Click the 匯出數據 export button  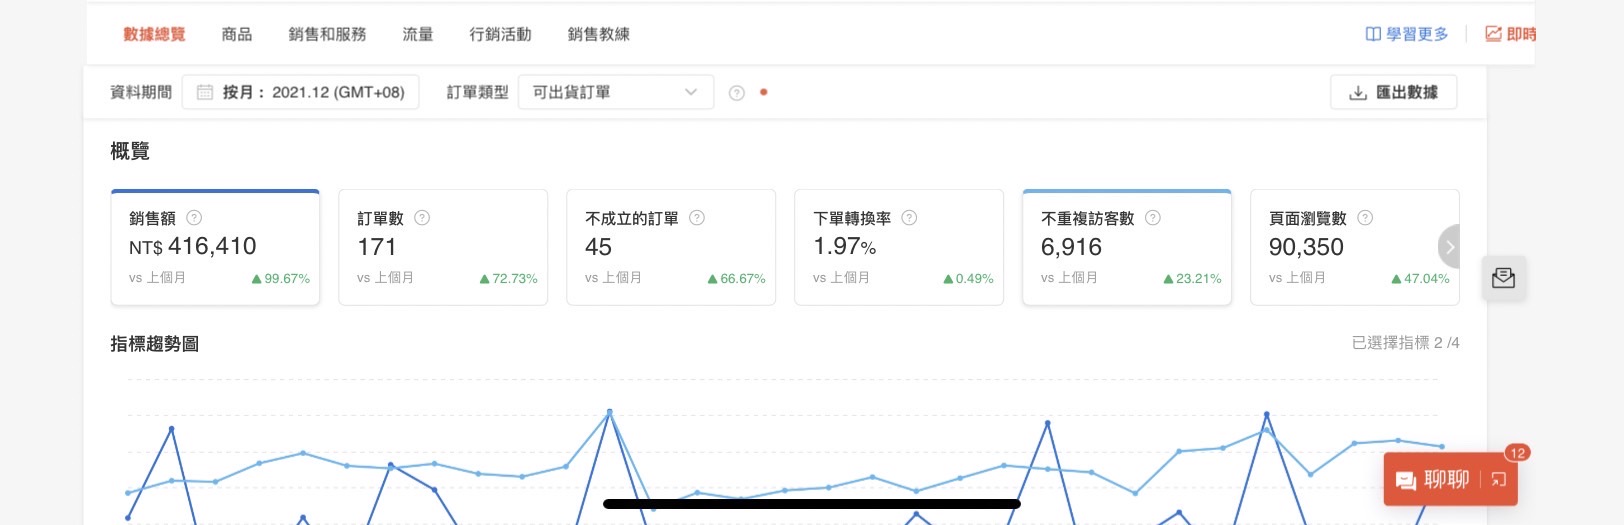pos(1393,92)
